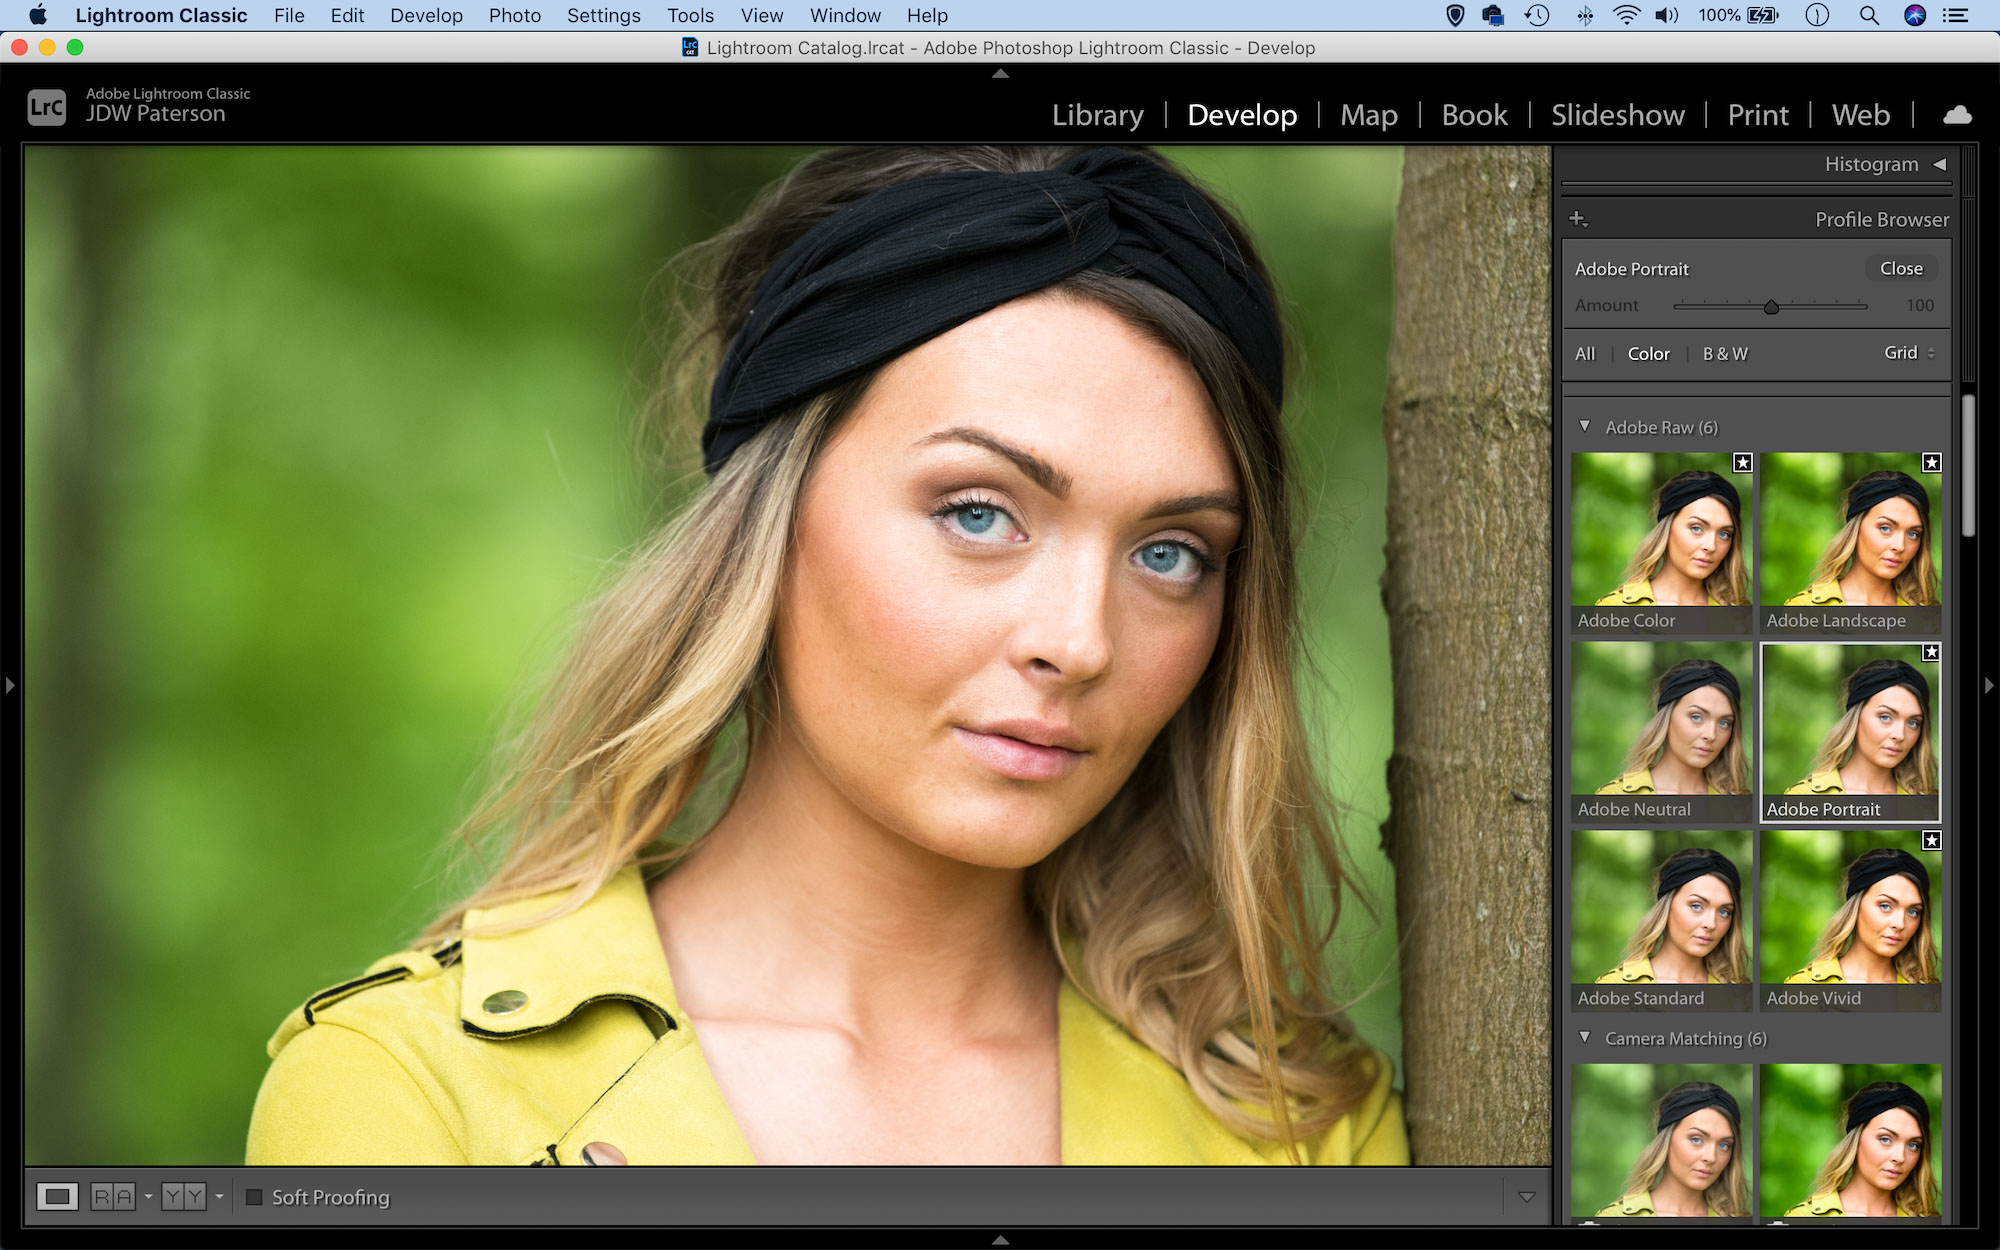The width and height of the screenshot is (2000, 1250).
Task: Click the Wi-Fi status icon
Action: (1627, 15)
